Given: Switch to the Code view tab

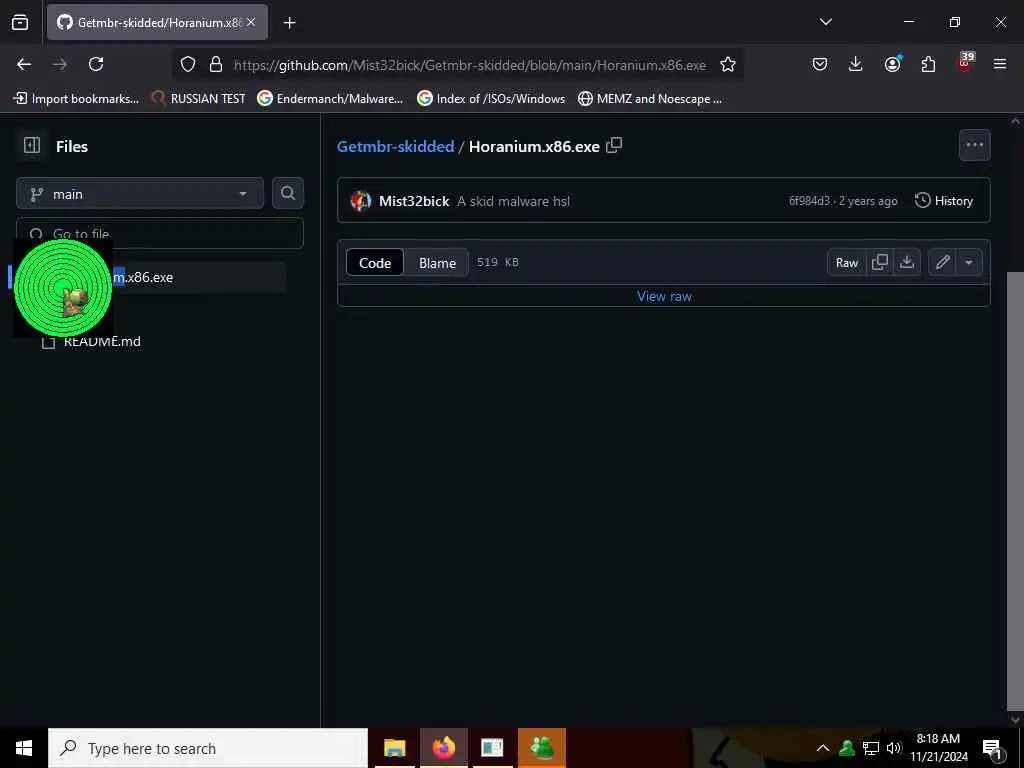Looking at the screenshot, I should pyautogui.click(x=375, y=263).
